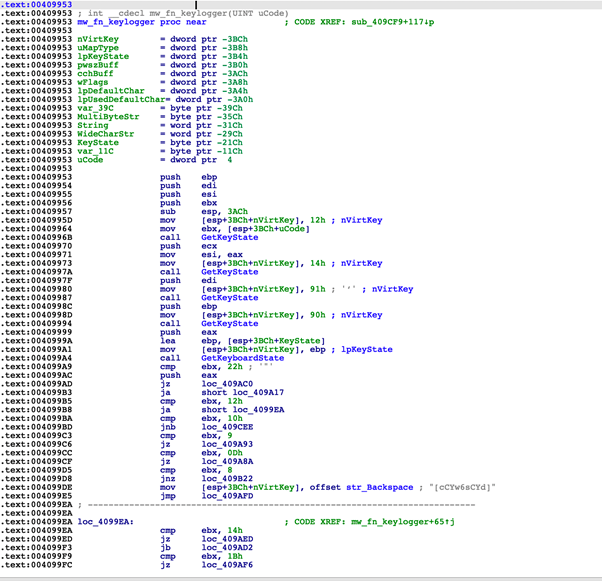This screenshot has height=581, width=602.
Task: Select the var_39C stack variable
Action: (95, 108)
